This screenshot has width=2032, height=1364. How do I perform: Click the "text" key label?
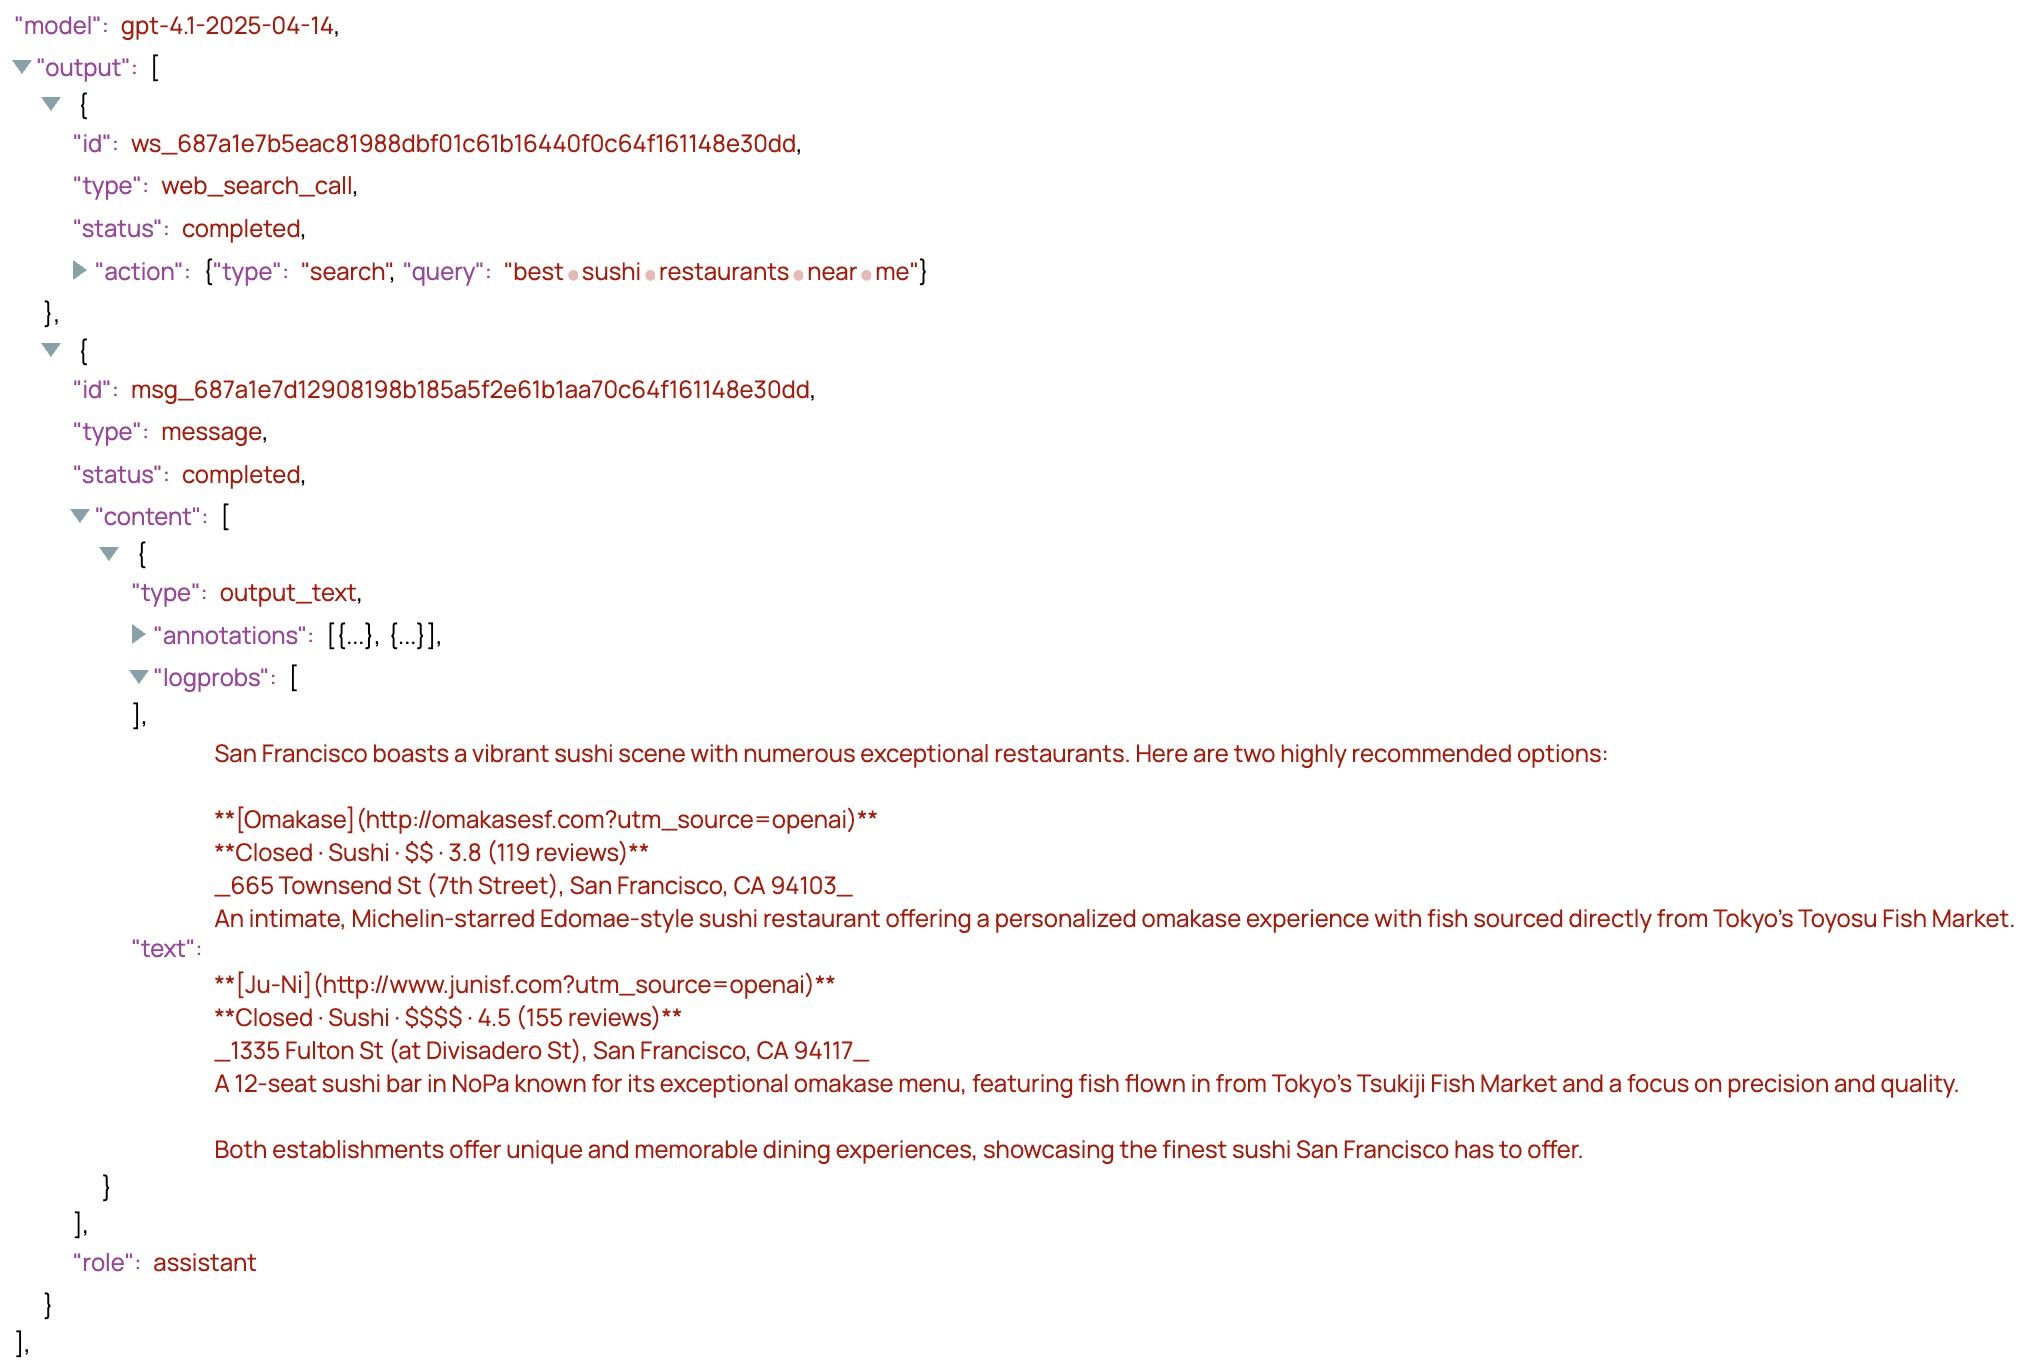[166, 949]
